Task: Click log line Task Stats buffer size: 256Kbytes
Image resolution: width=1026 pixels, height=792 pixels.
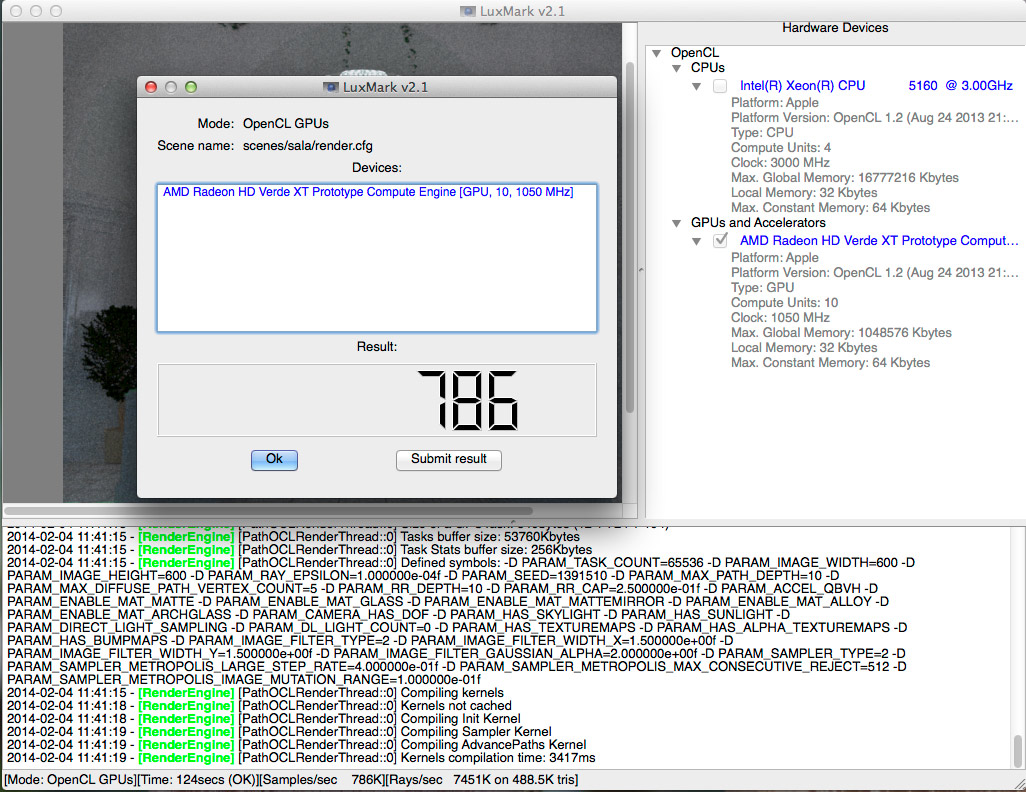Action: [299, 550]
